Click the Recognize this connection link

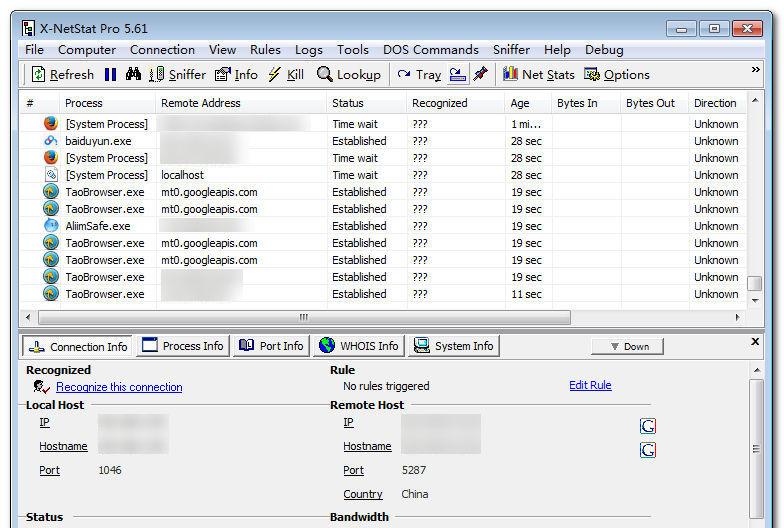119,387
